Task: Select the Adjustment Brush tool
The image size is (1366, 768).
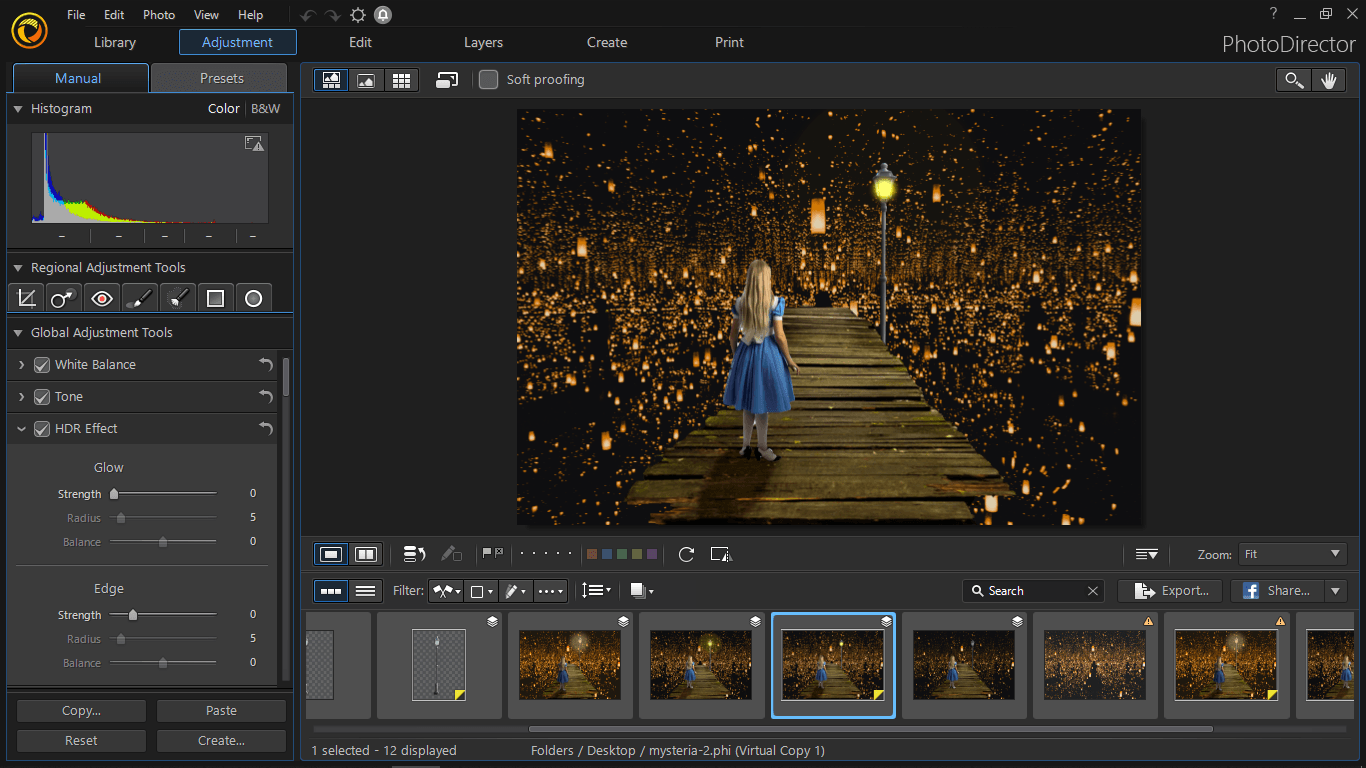Action: click(140, 298)
